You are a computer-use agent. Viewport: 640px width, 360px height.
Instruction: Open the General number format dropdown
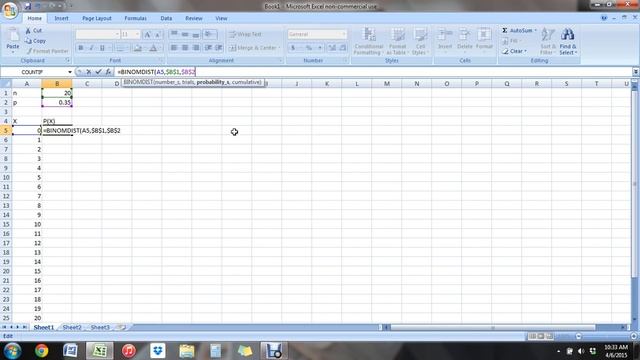coord(344,34)
